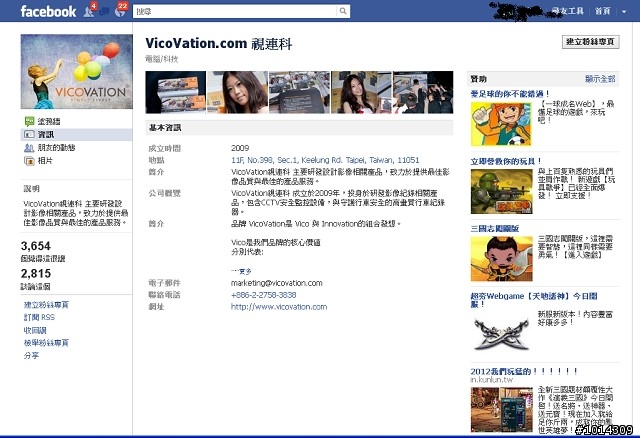Select 朋友的動態 in the sidebar
Viewport: 640px width, 438px height.
(56, 147)
